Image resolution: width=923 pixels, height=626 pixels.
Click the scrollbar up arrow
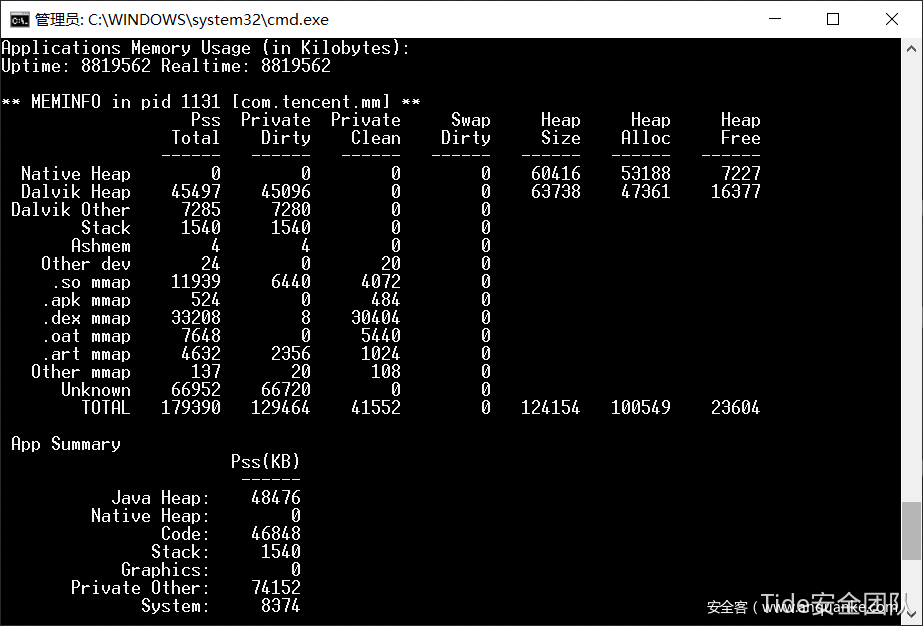pyautogui.click(x=911, y=49)
